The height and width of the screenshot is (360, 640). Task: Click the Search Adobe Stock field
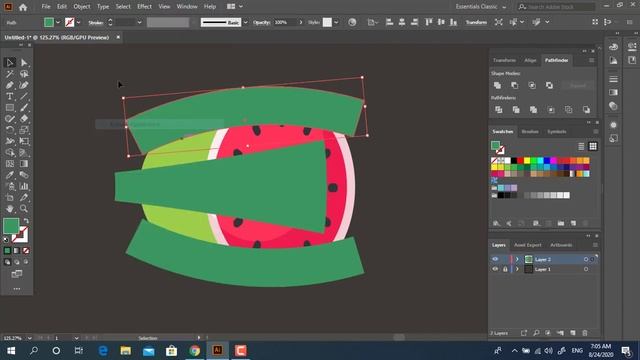[x=556, y=7]
